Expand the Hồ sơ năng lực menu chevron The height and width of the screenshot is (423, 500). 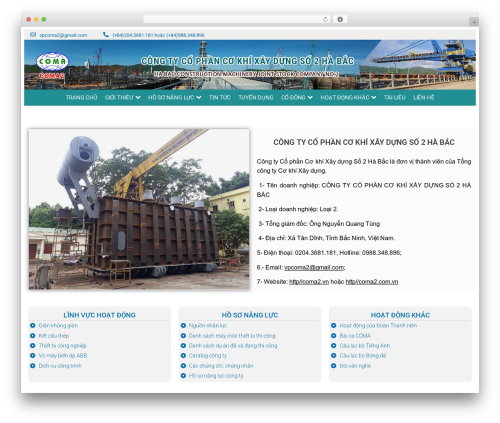click(199, 97)
